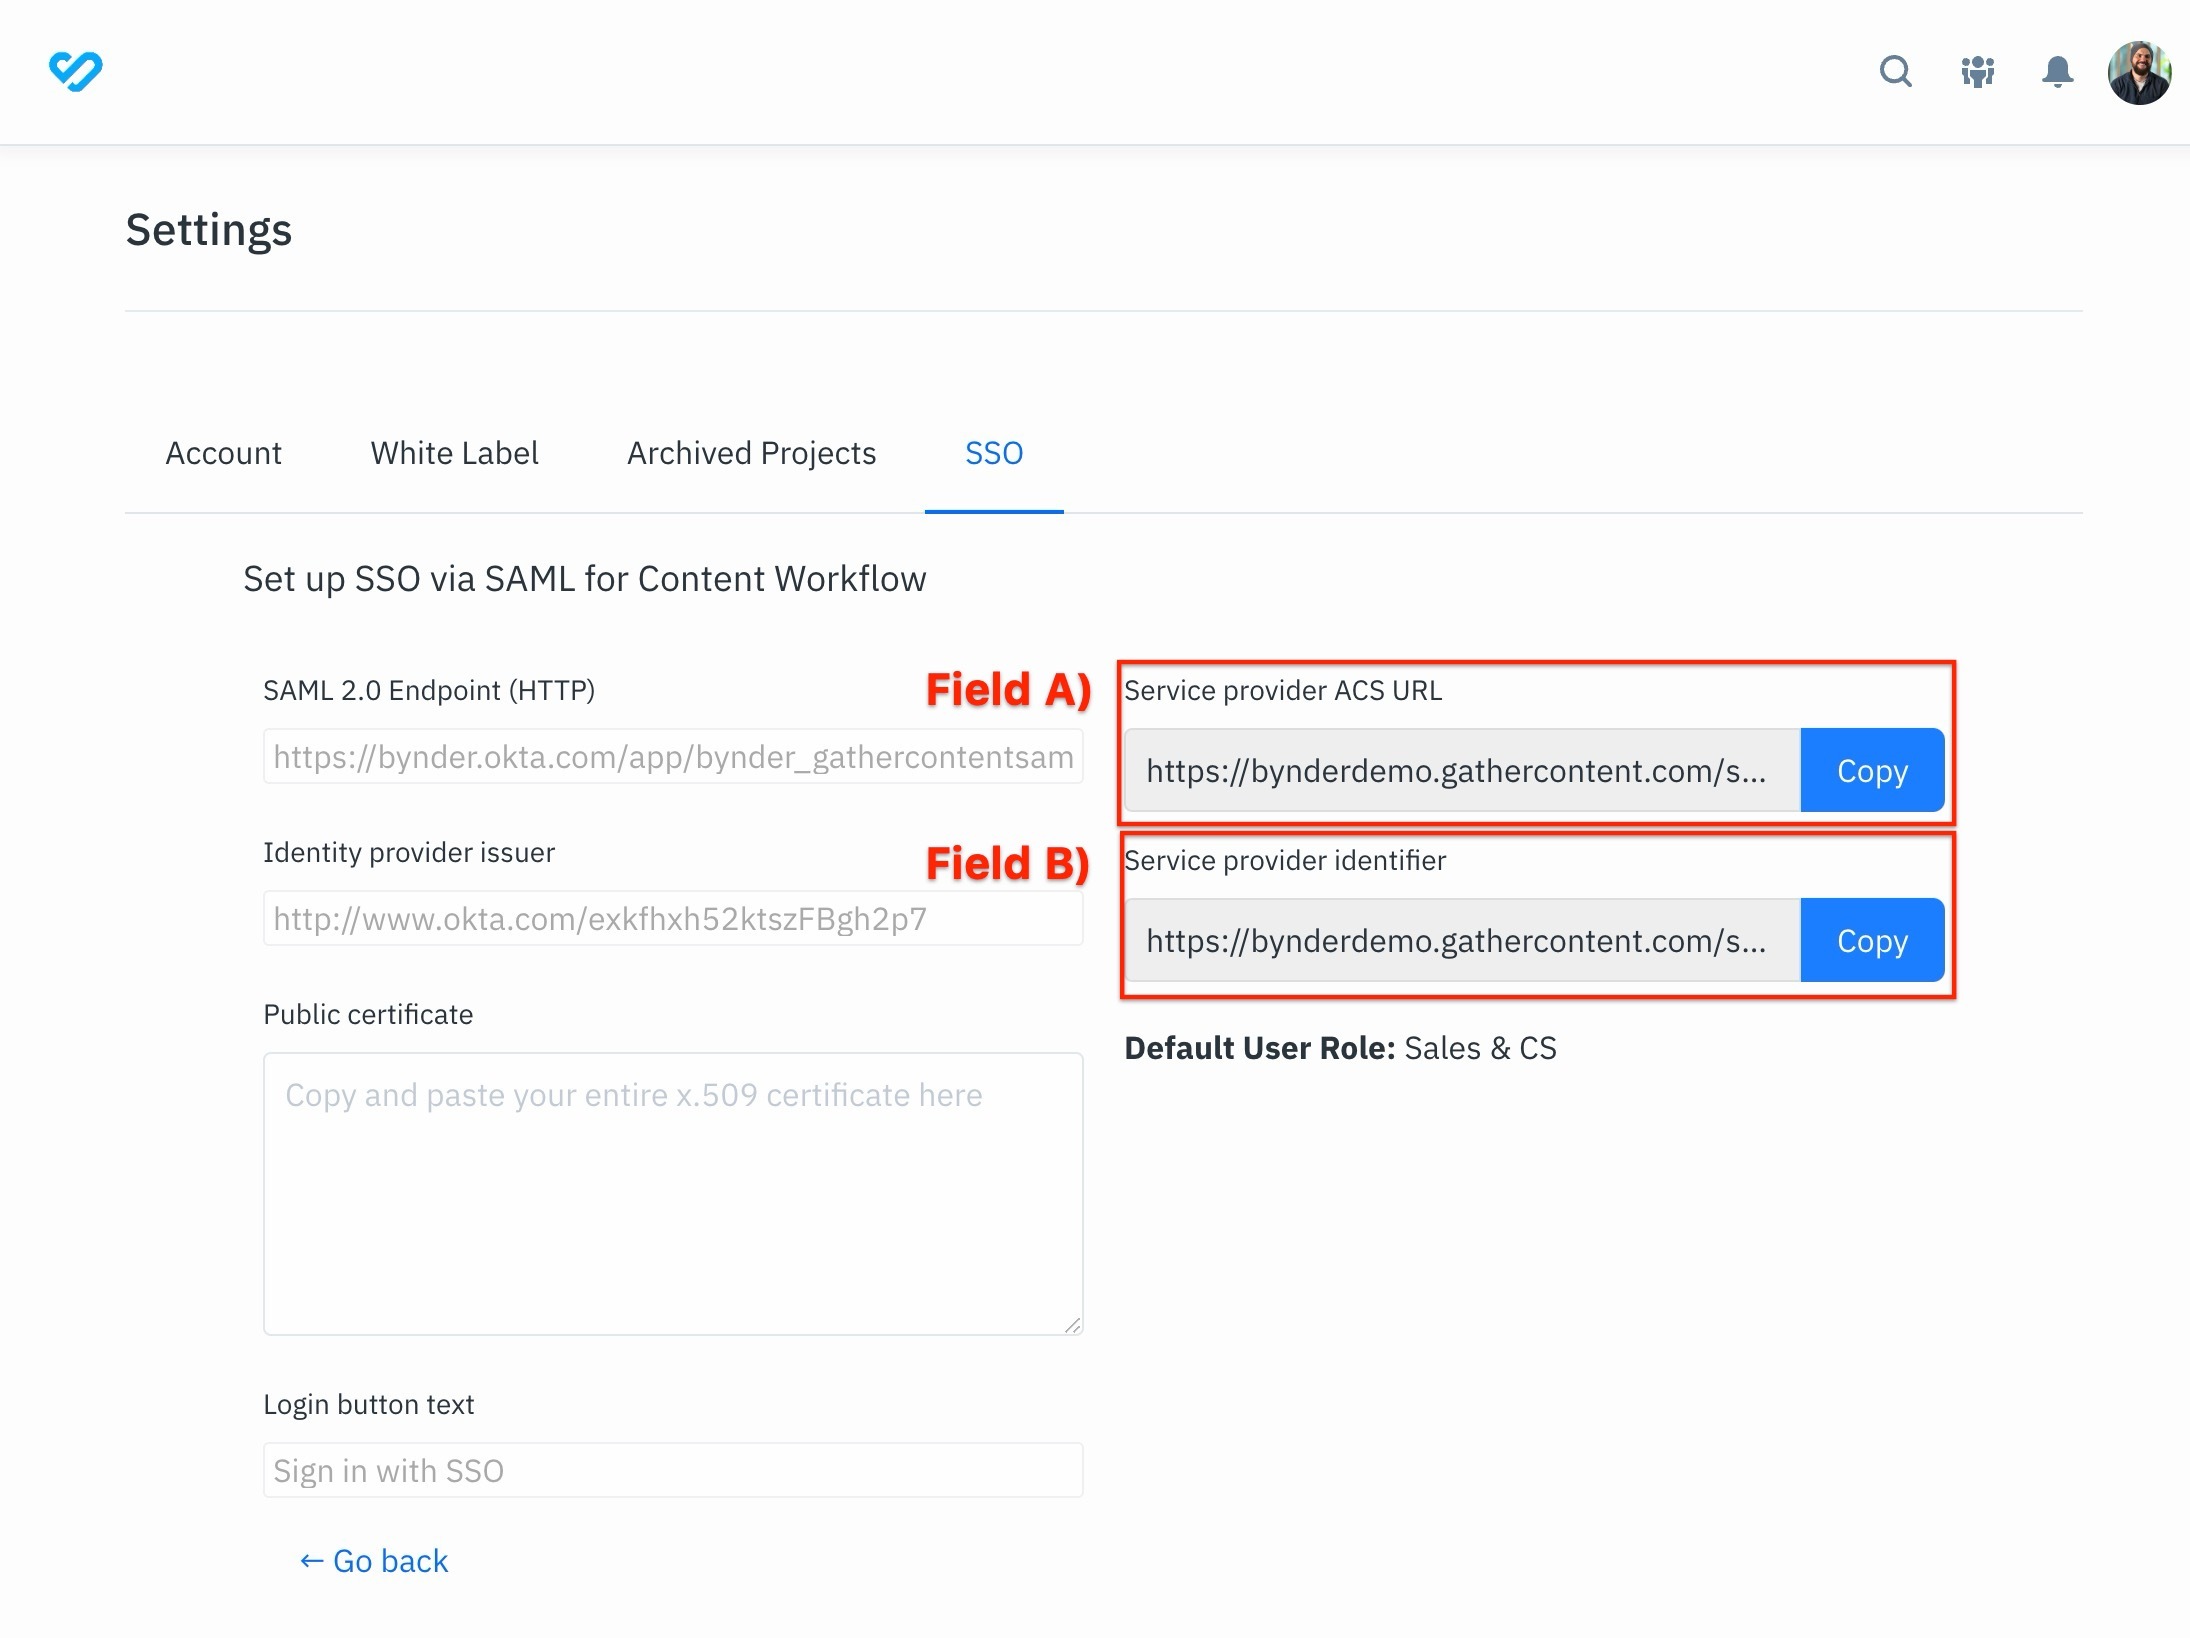
Task: Click the 'Public certificate' label
Action: (368, 1014)
